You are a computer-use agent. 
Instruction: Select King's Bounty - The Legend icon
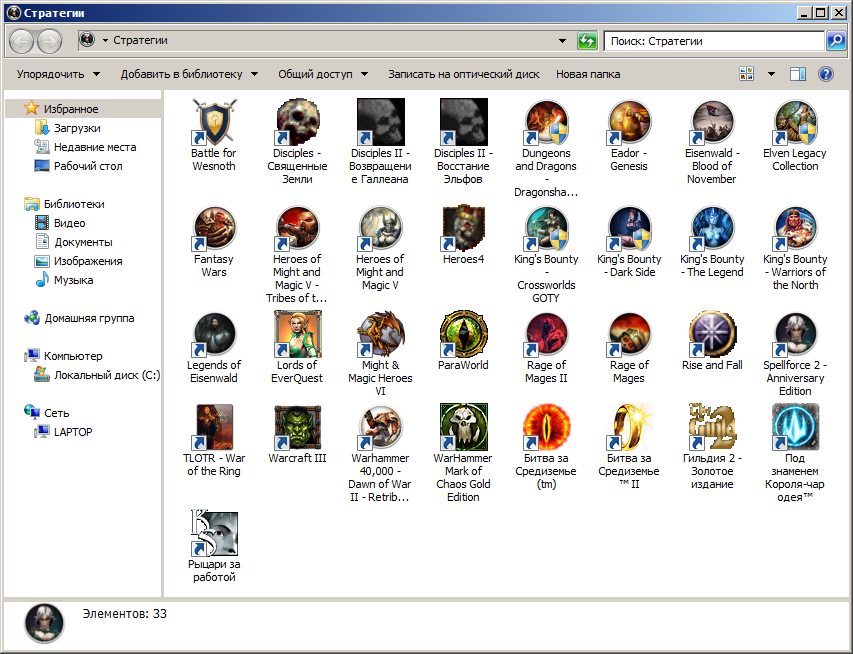[x=712, y=228]
